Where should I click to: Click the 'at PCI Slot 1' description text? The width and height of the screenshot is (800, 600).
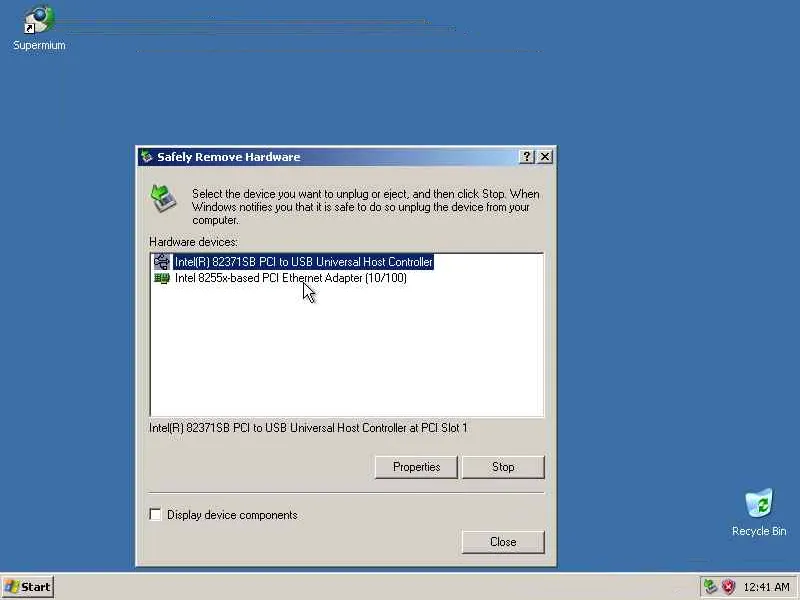[438, 428]
